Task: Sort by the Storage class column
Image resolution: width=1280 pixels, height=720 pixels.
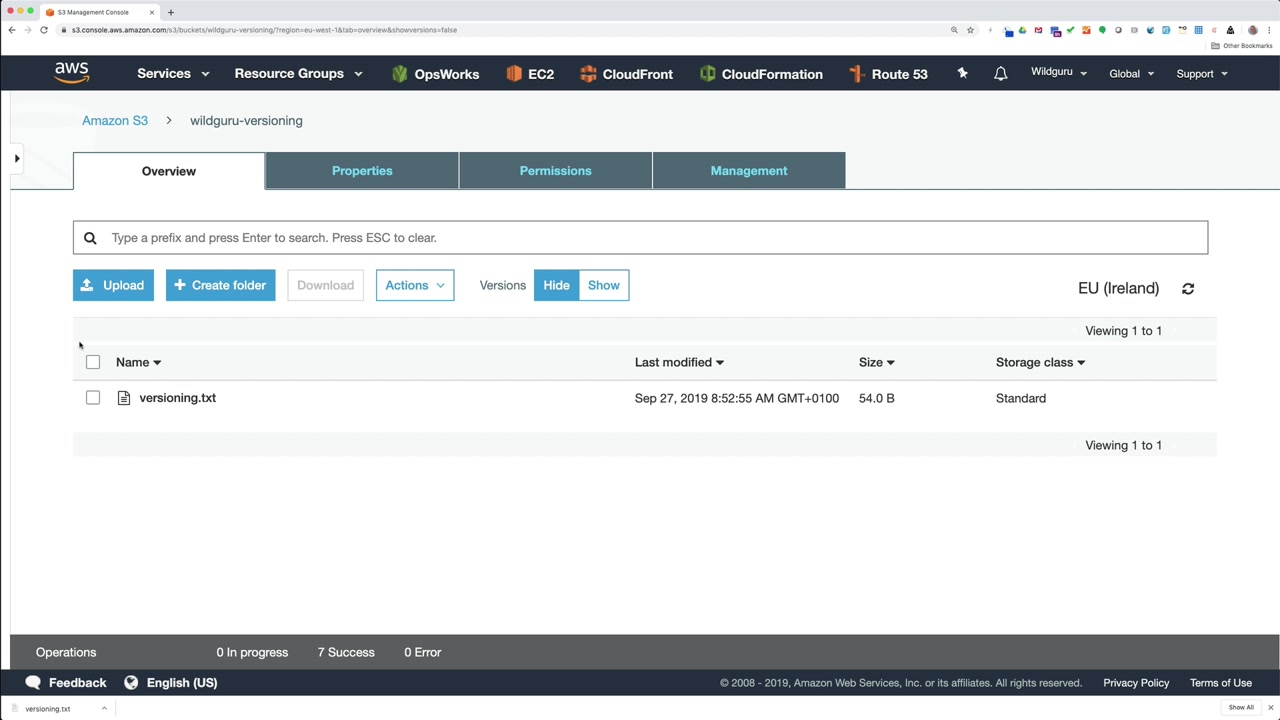Action: 1040,362
